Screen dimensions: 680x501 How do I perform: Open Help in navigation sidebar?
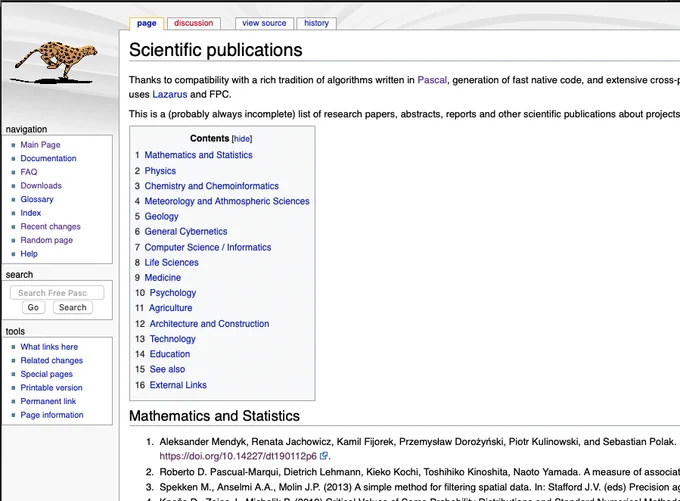click(29, 254)
